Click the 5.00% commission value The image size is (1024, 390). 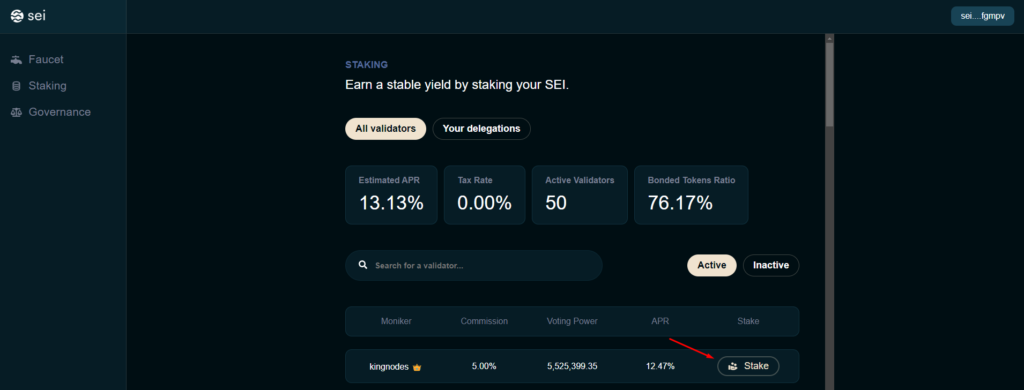point(484,366)
